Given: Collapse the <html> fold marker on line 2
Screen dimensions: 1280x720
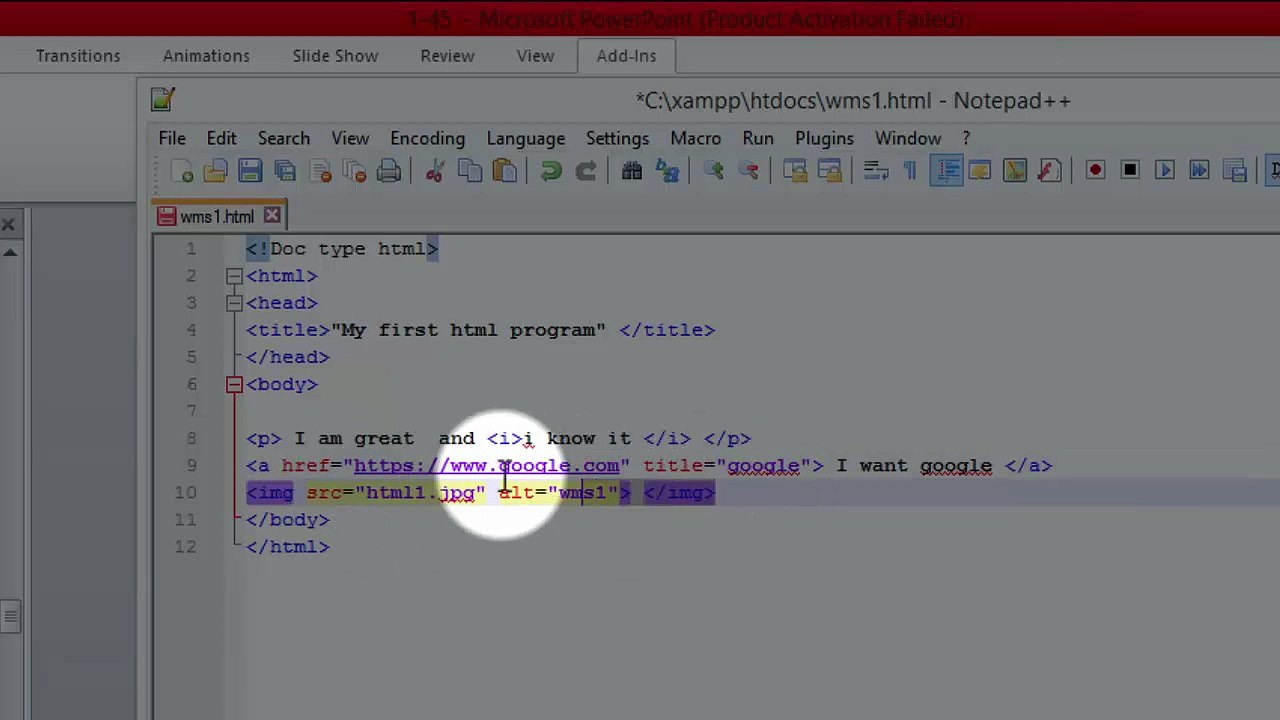Looking at the screenshot, I should pyautogui.click(x=234, y=276).
